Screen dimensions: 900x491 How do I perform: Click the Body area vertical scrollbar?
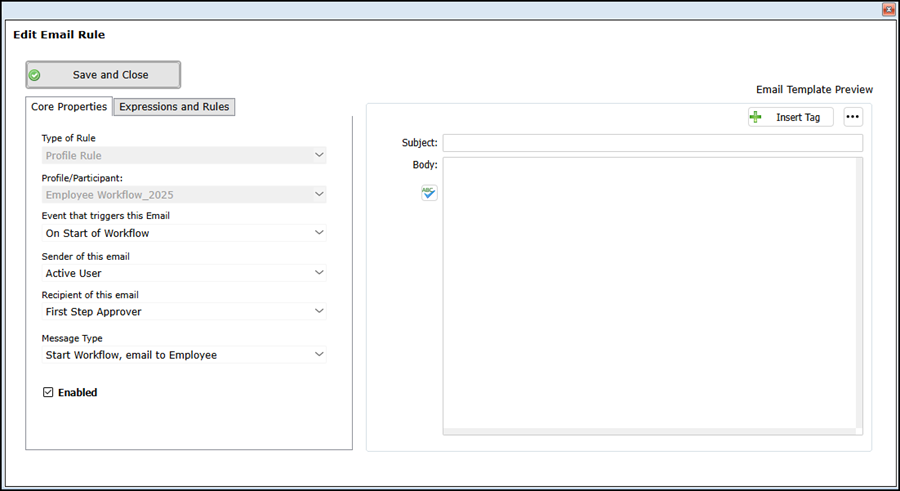(859, 290)
